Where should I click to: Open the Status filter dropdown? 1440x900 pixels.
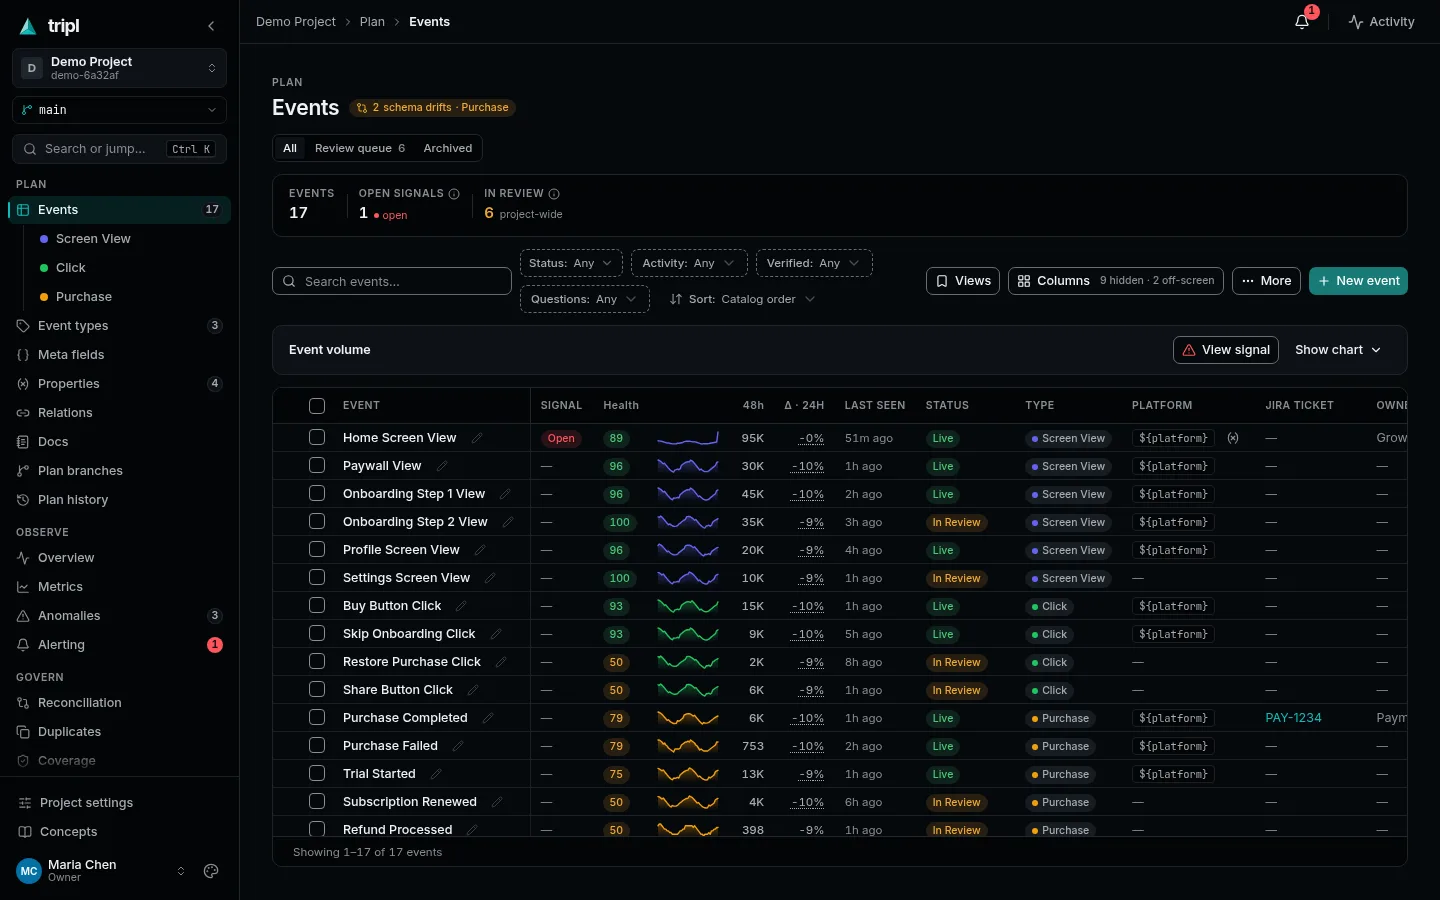[571, 263]
